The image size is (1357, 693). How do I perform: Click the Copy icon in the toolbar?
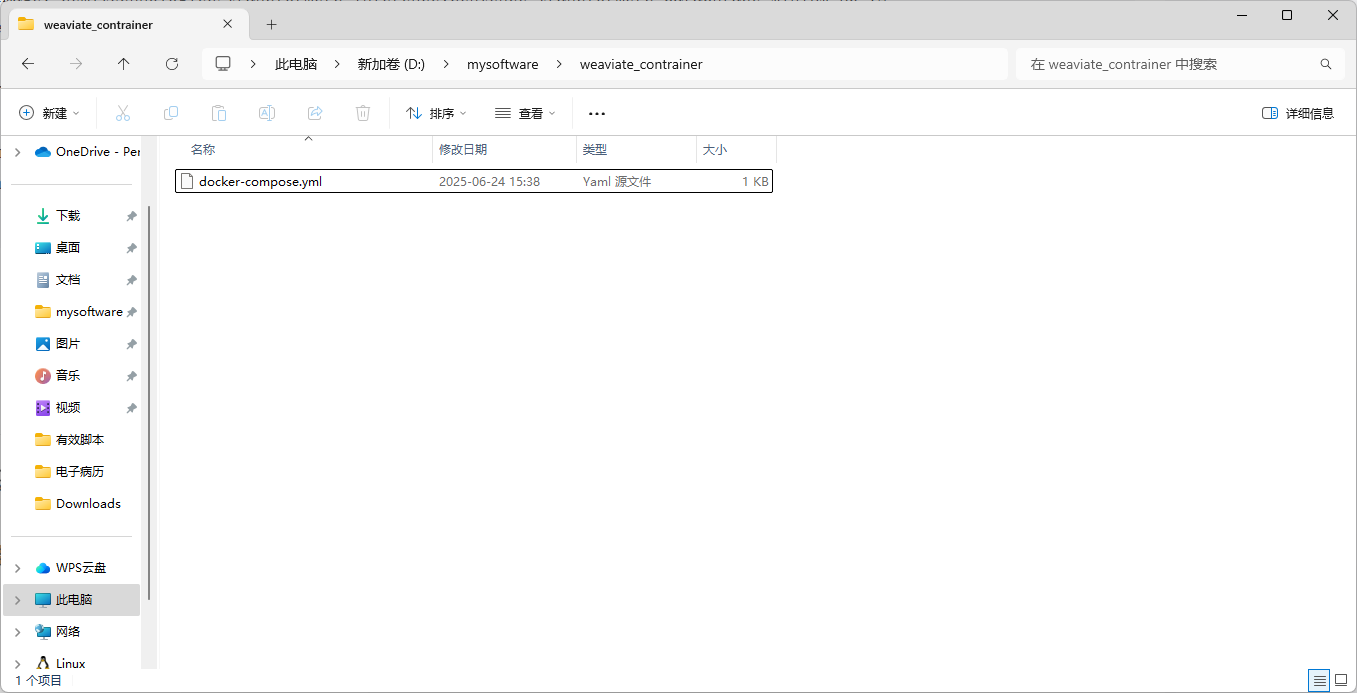(x=170, y=112)
